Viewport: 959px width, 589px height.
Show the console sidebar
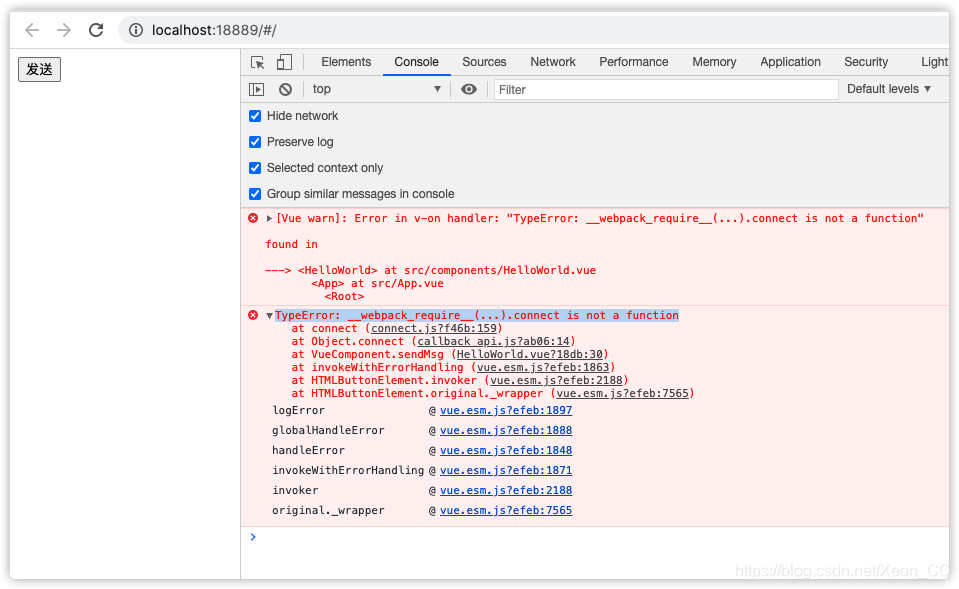pyautogui.click(x=256, y=89)
